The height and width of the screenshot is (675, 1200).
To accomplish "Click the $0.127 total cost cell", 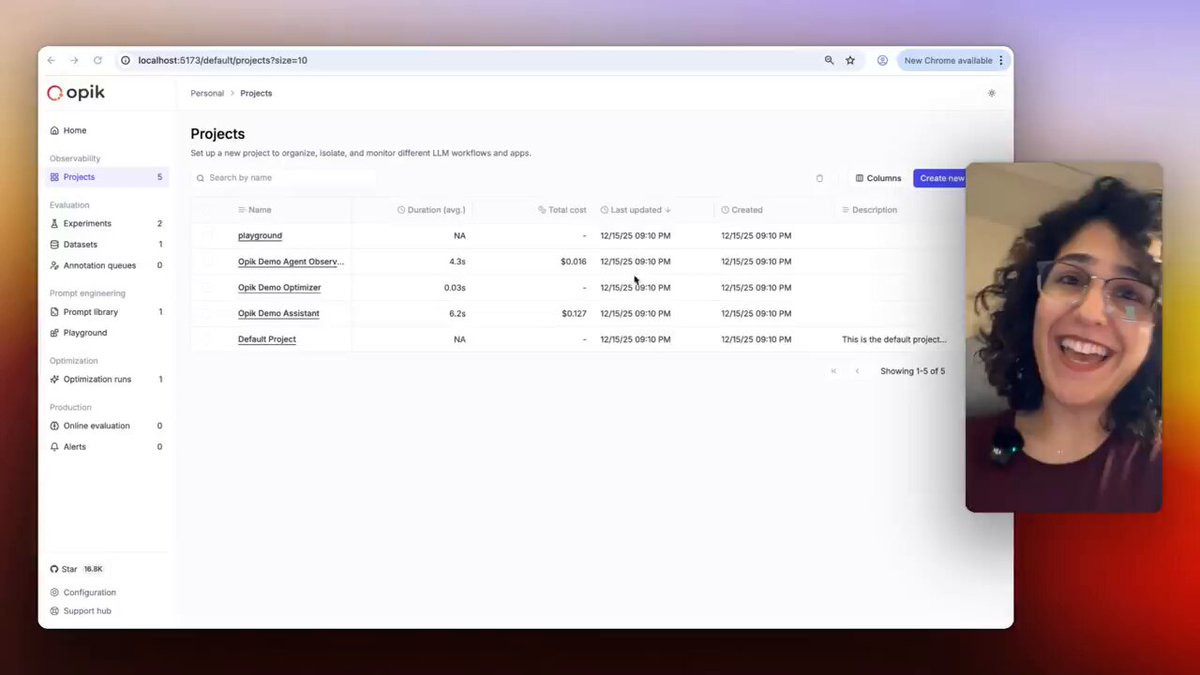I will 574,314.
